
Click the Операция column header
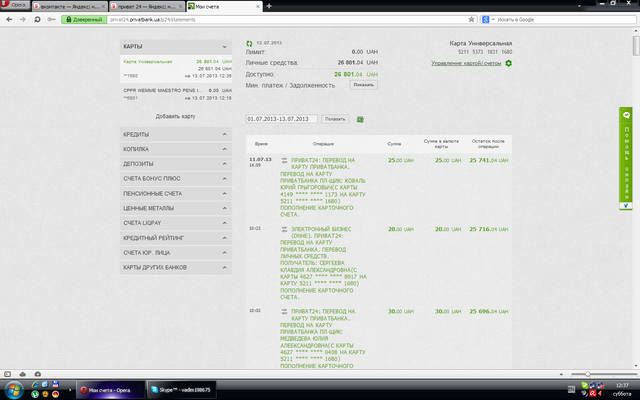tap(323, 144)
